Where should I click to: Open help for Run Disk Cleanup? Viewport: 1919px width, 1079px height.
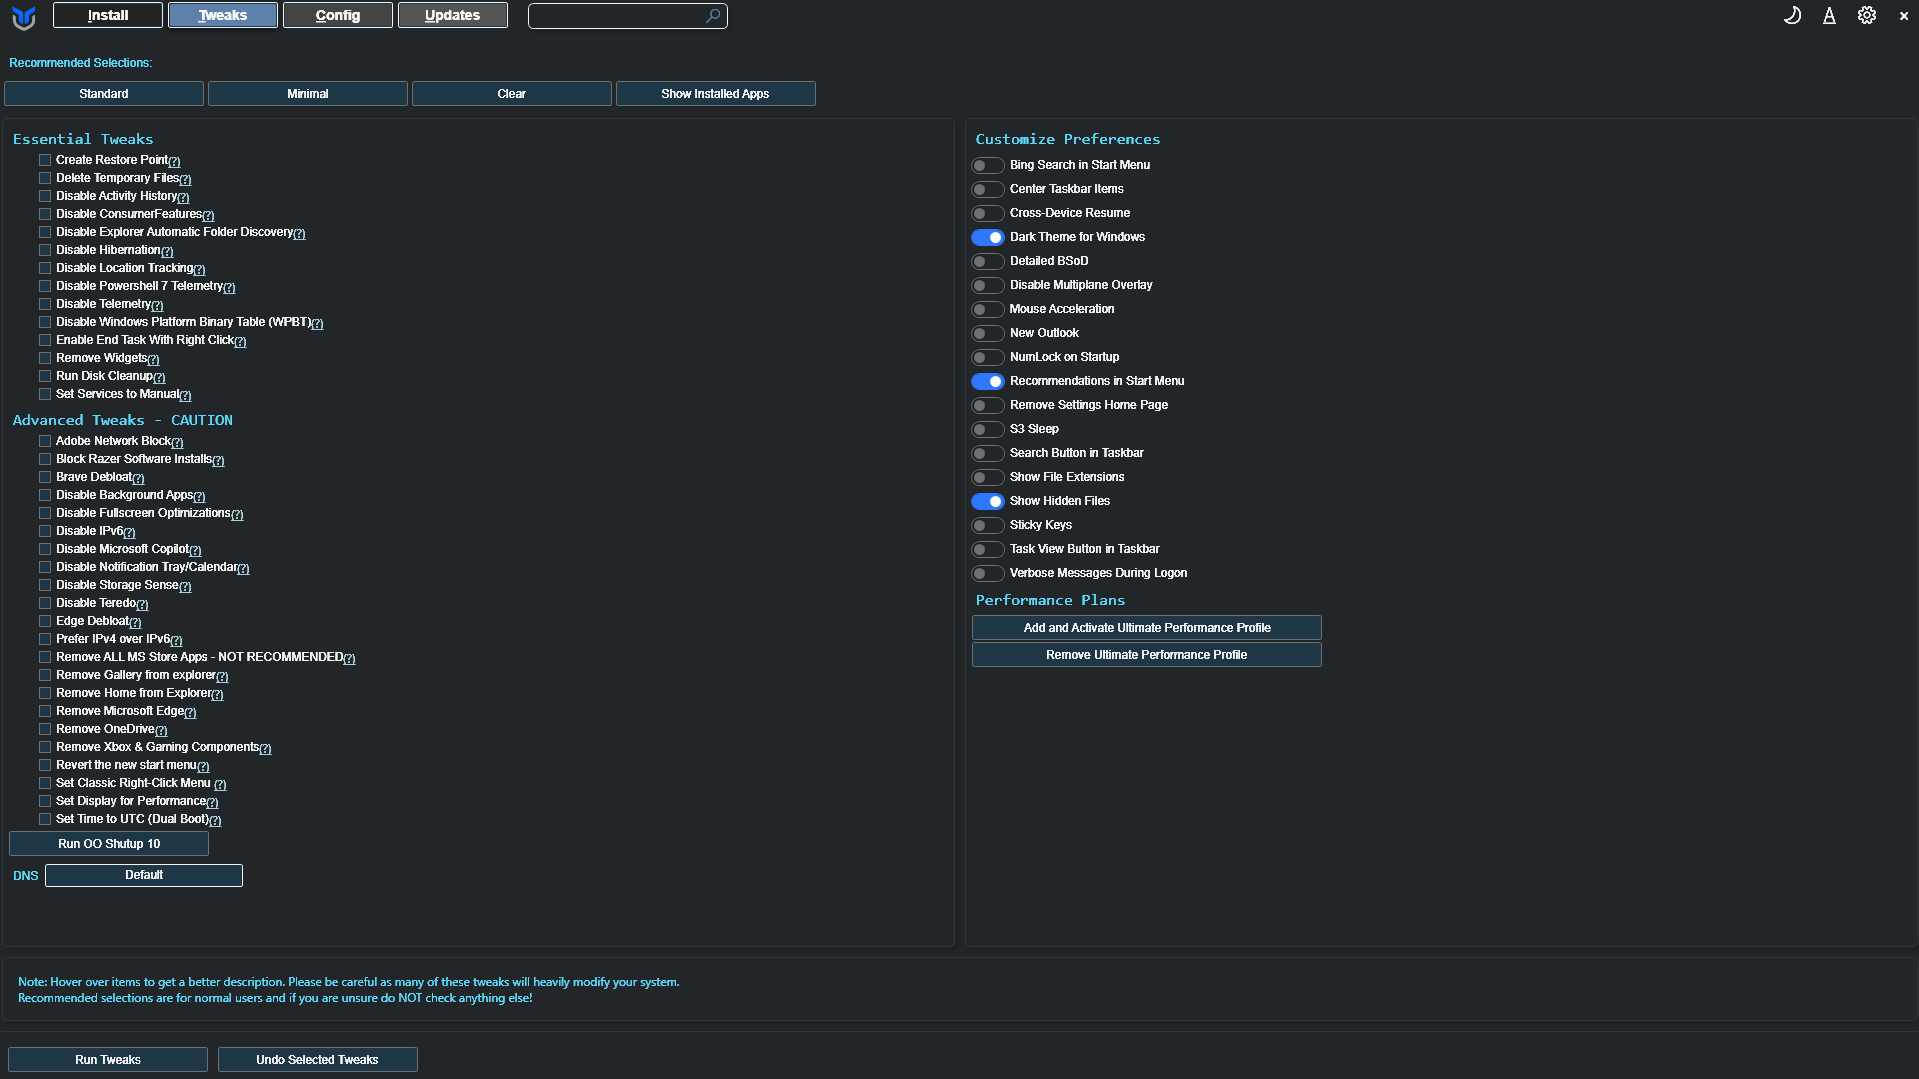pyautogui.click(x=159, y=377)
